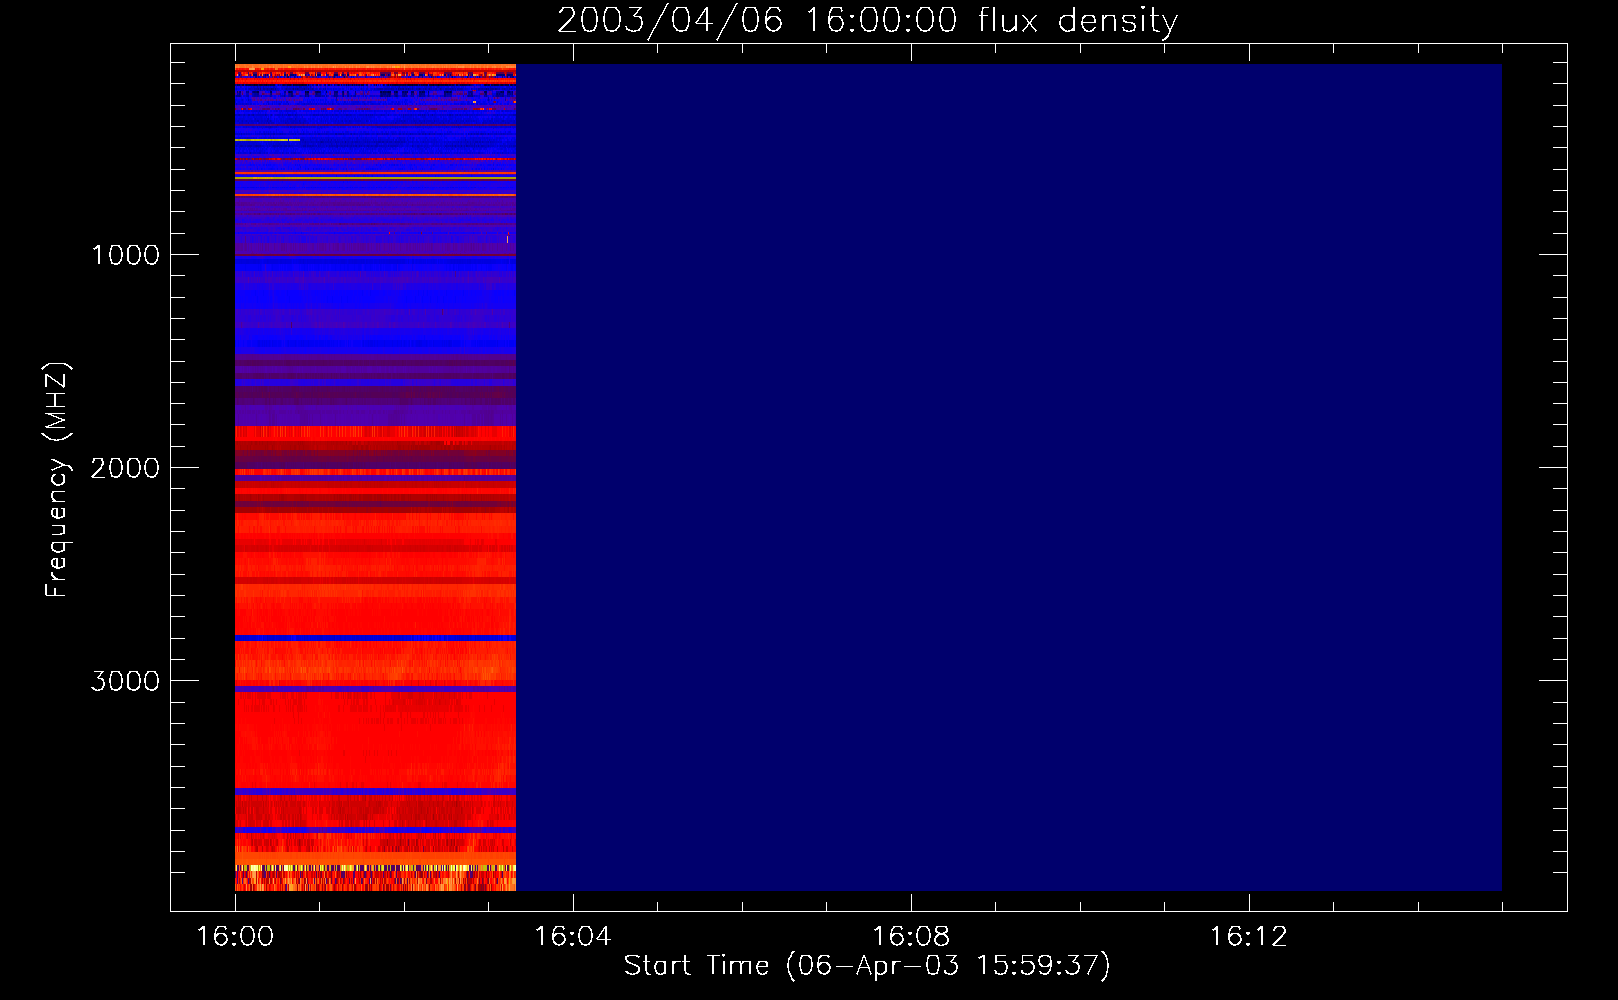Viewport: 1618px width, 1000px height.
Task: Click the 3000 frequency tick label
Action: 125,681
